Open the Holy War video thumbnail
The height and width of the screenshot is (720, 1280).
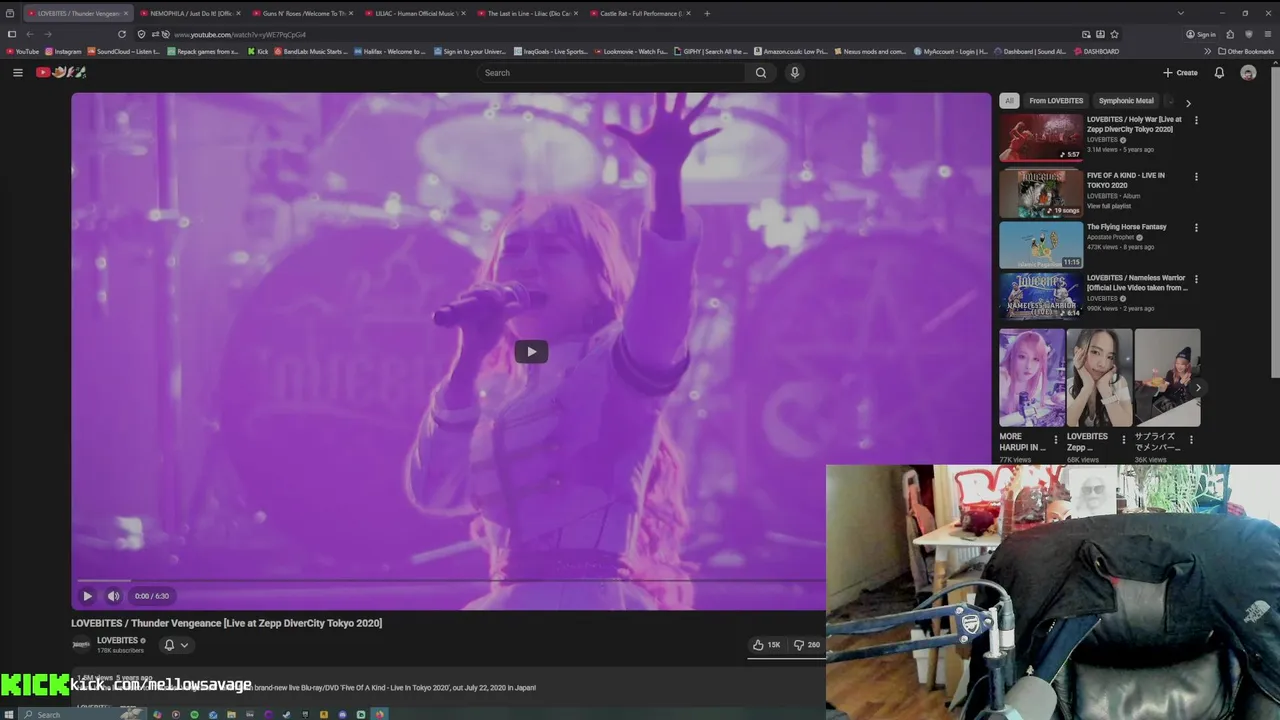tap(1041, 138)
